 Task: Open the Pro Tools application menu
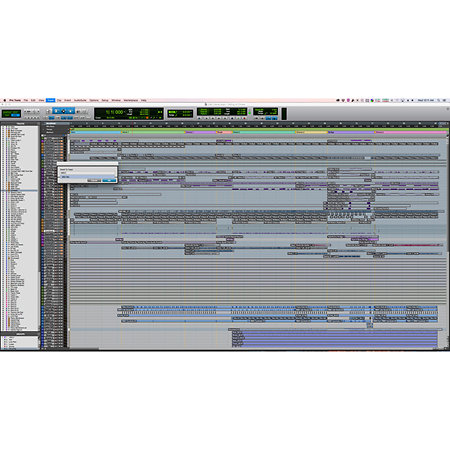point(15,100)
